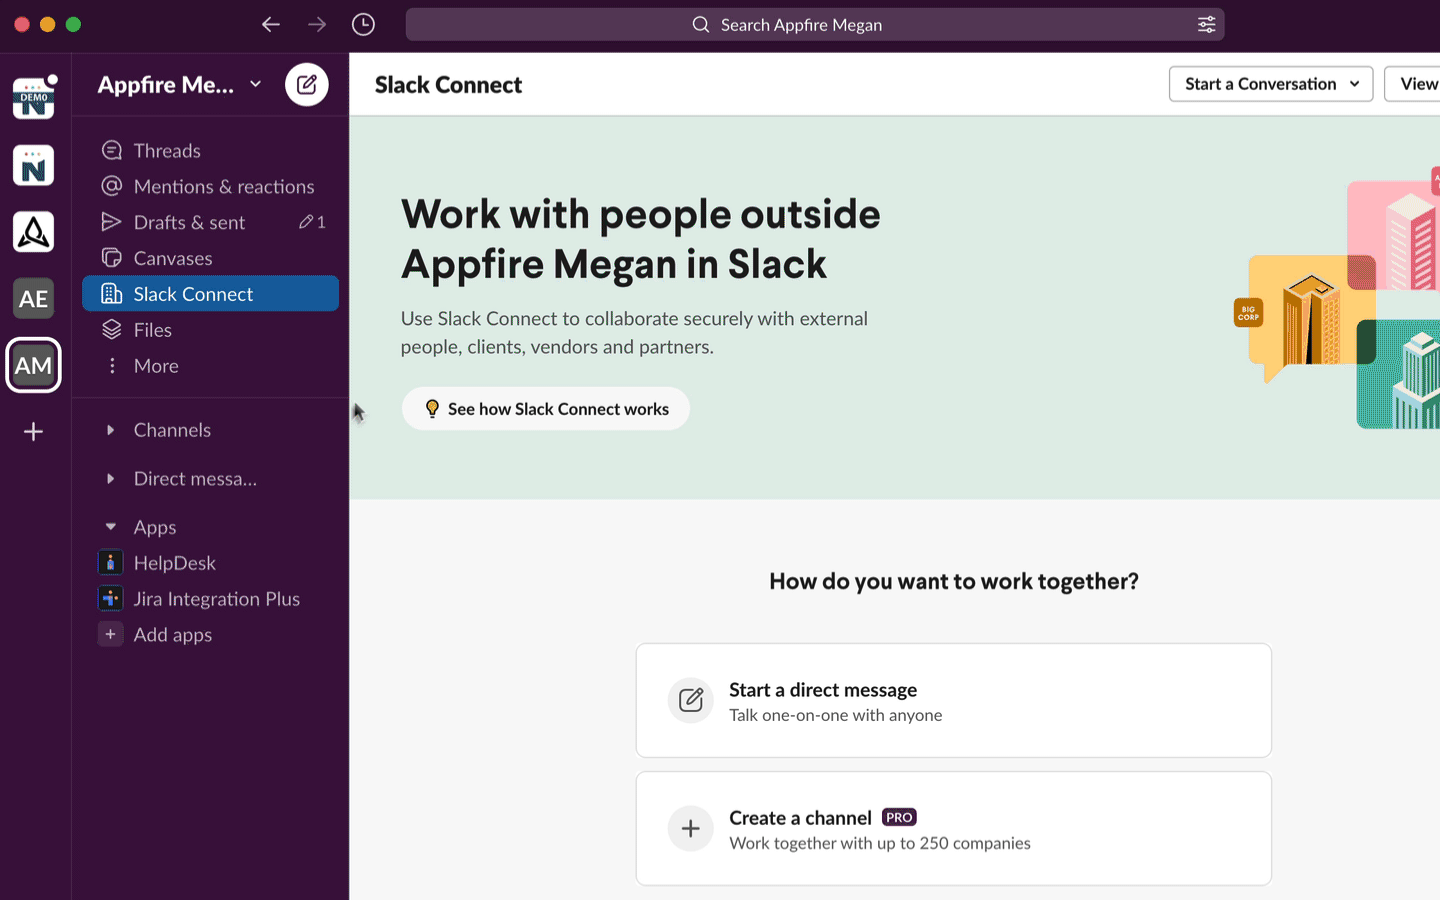Click the drafts count badge
This screenshot has height=900, width=1440.
tap(312, 222)
